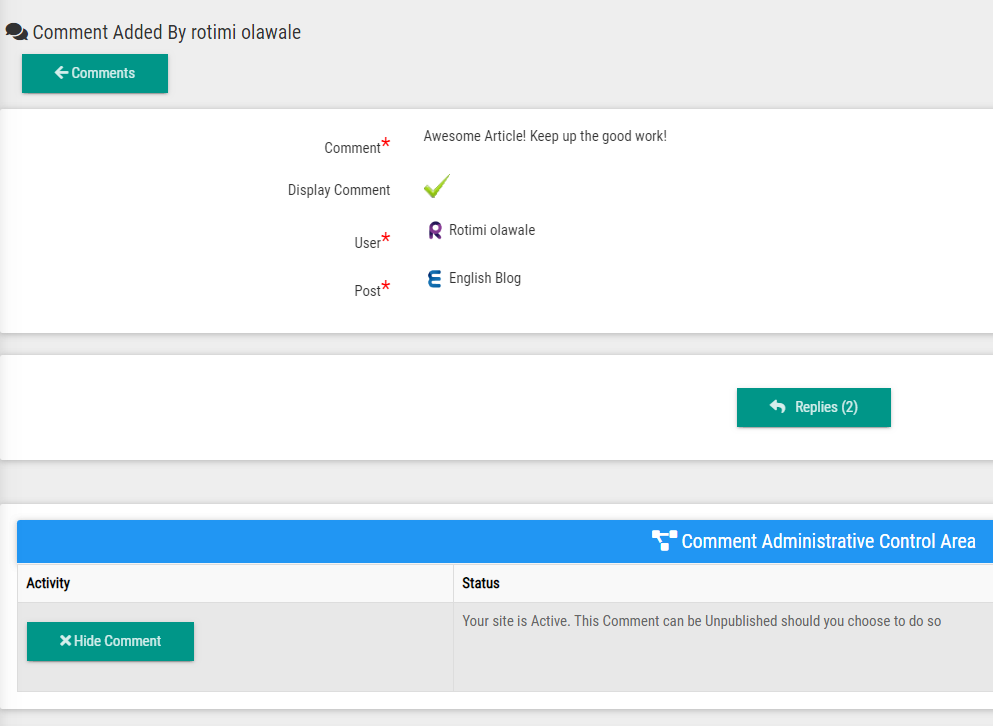This screenshot has width=993, height=726.
Task: Open the Replies (2) button
Action: (813, 407)
